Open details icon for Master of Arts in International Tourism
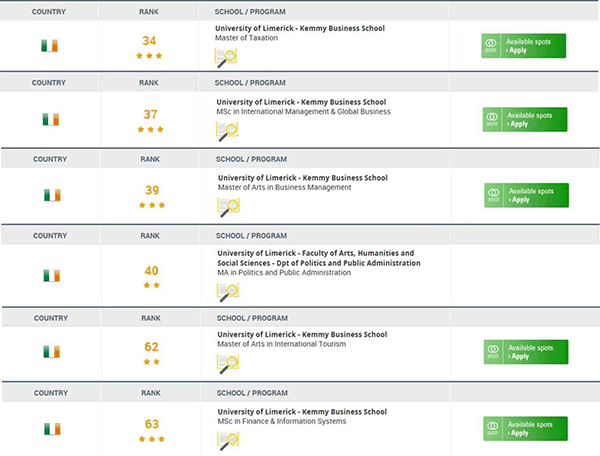Screen dimensions: 600x456 click(x=228, y=364)
